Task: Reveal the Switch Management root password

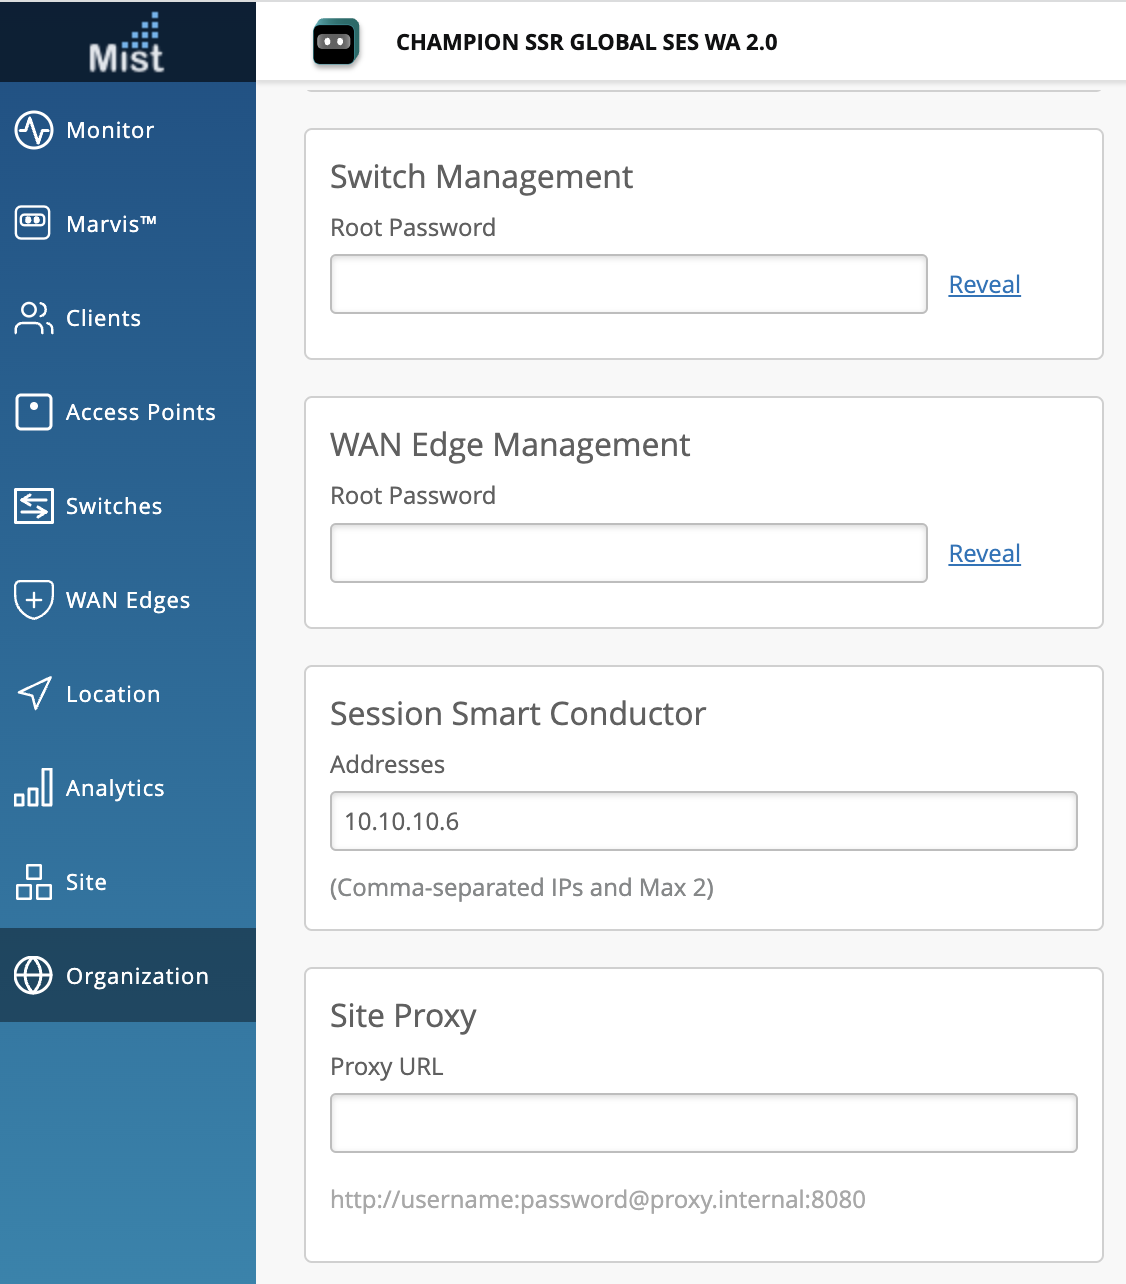Action: 984,285
